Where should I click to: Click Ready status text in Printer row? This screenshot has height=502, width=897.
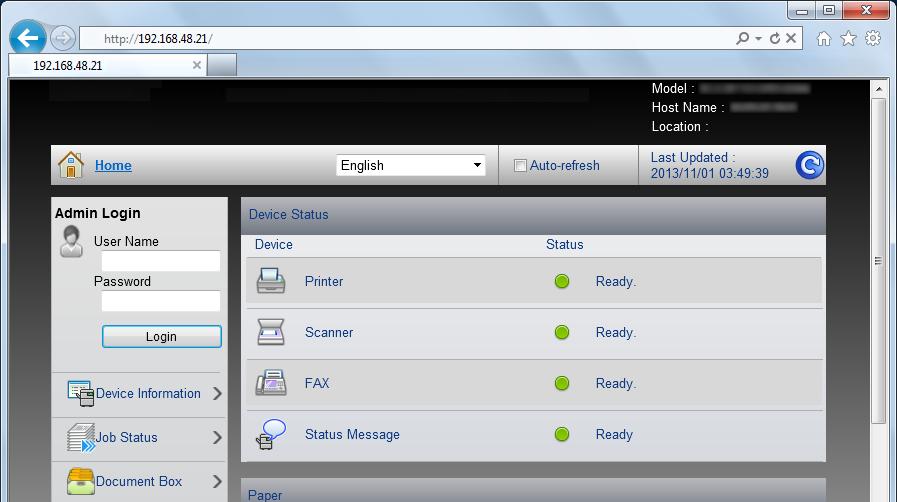click(616, 281)
